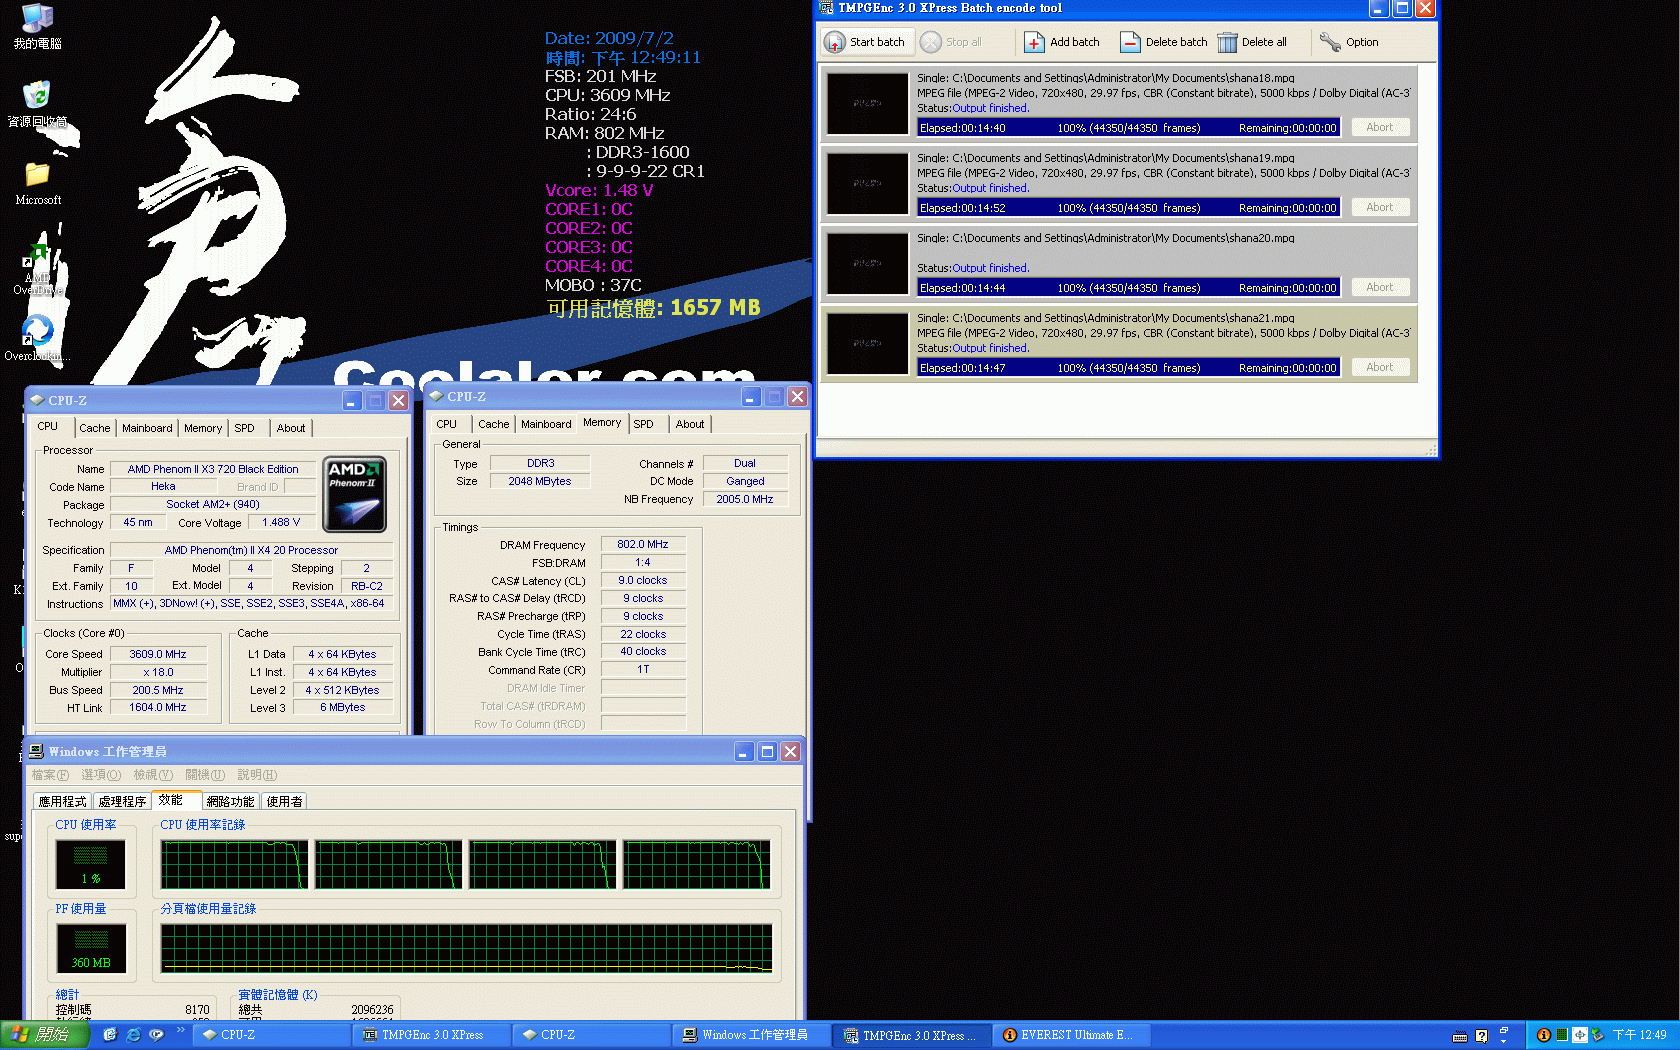Viewport: 1680px width, 1050px height.
Task: Click Delete batch toolbar icon
Action: pos(1164,42)
